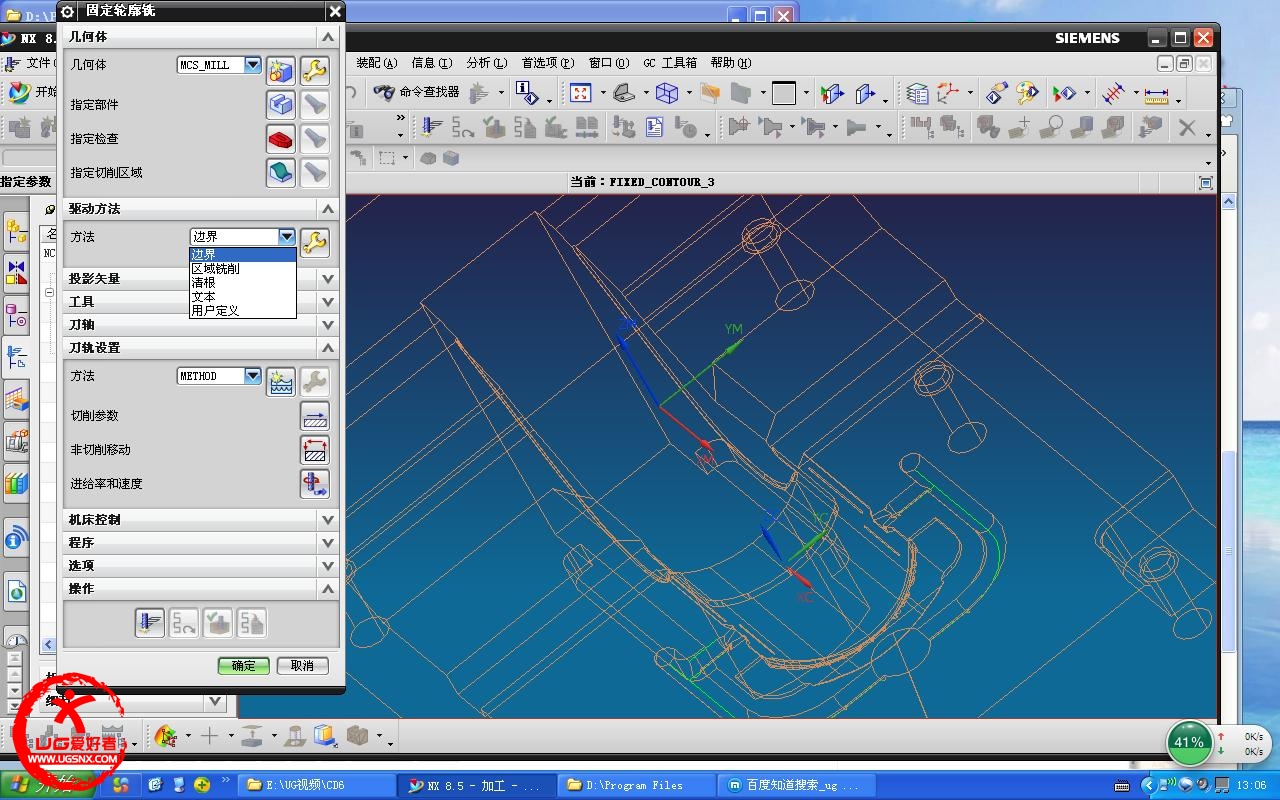Screen dimensions: 1280x800
Task: Click the red specify check geometry icon
Action: [x=281, y=138]
